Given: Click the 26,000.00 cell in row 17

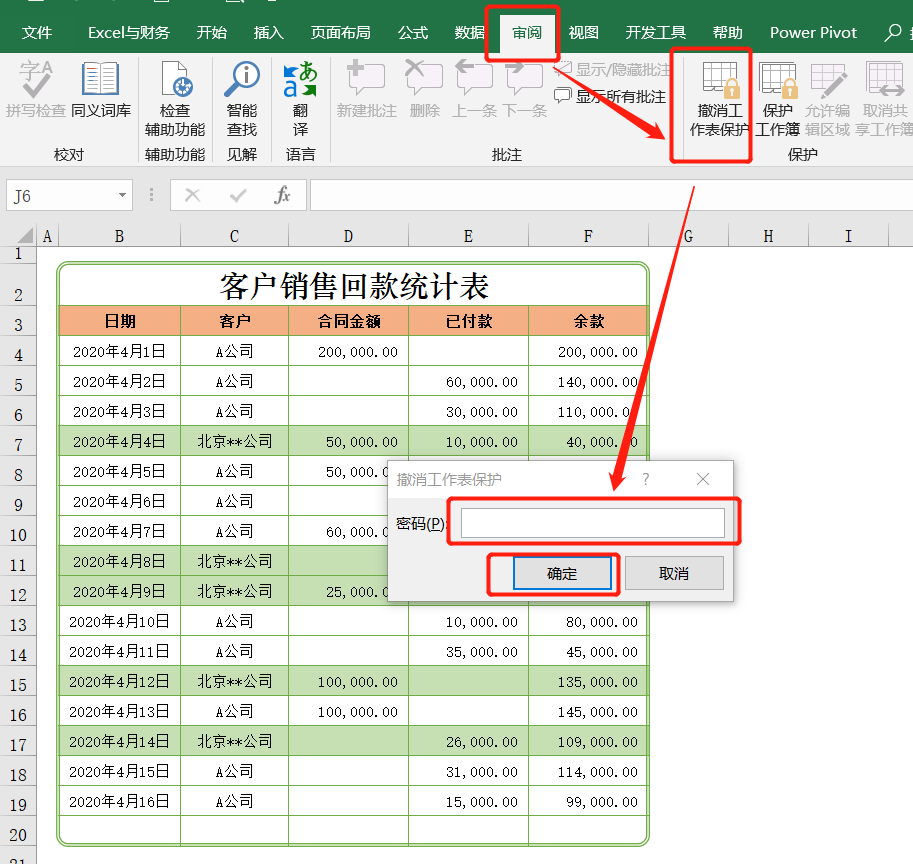Looking at the screenshot, I should click(x=468, y=742).
